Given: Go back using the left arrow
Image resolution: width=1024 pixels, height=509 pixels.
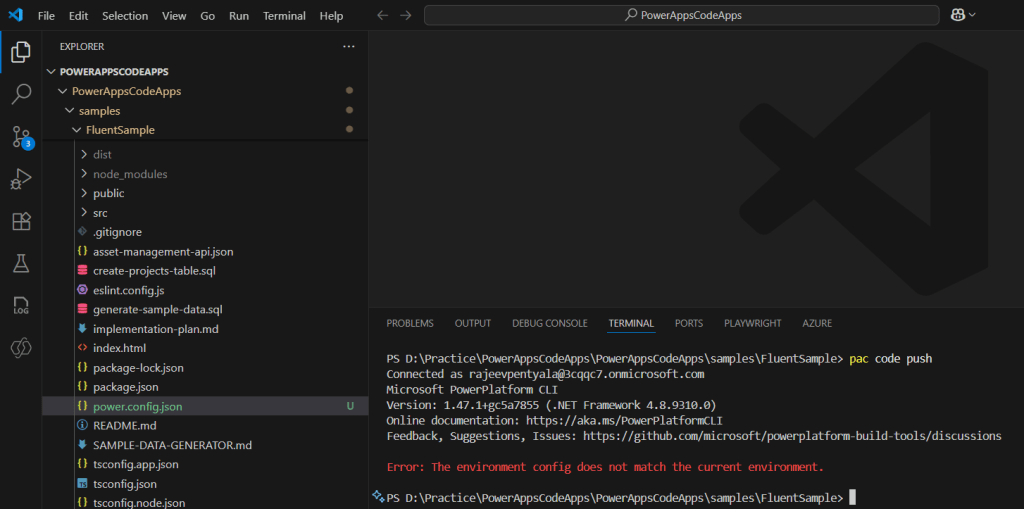Looking at the screenshot, I should [383, 16].
